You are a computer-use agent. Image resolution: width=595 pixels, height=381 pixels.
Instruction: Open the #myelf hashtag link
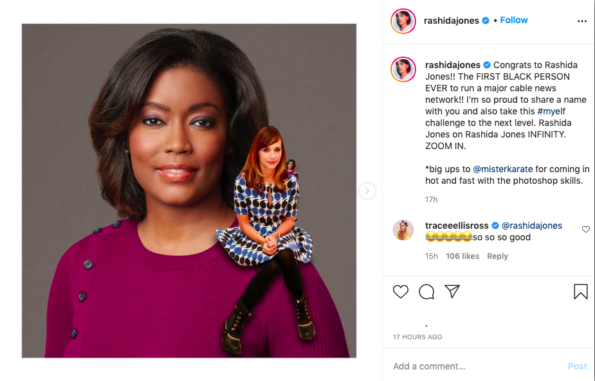[551, 111]
